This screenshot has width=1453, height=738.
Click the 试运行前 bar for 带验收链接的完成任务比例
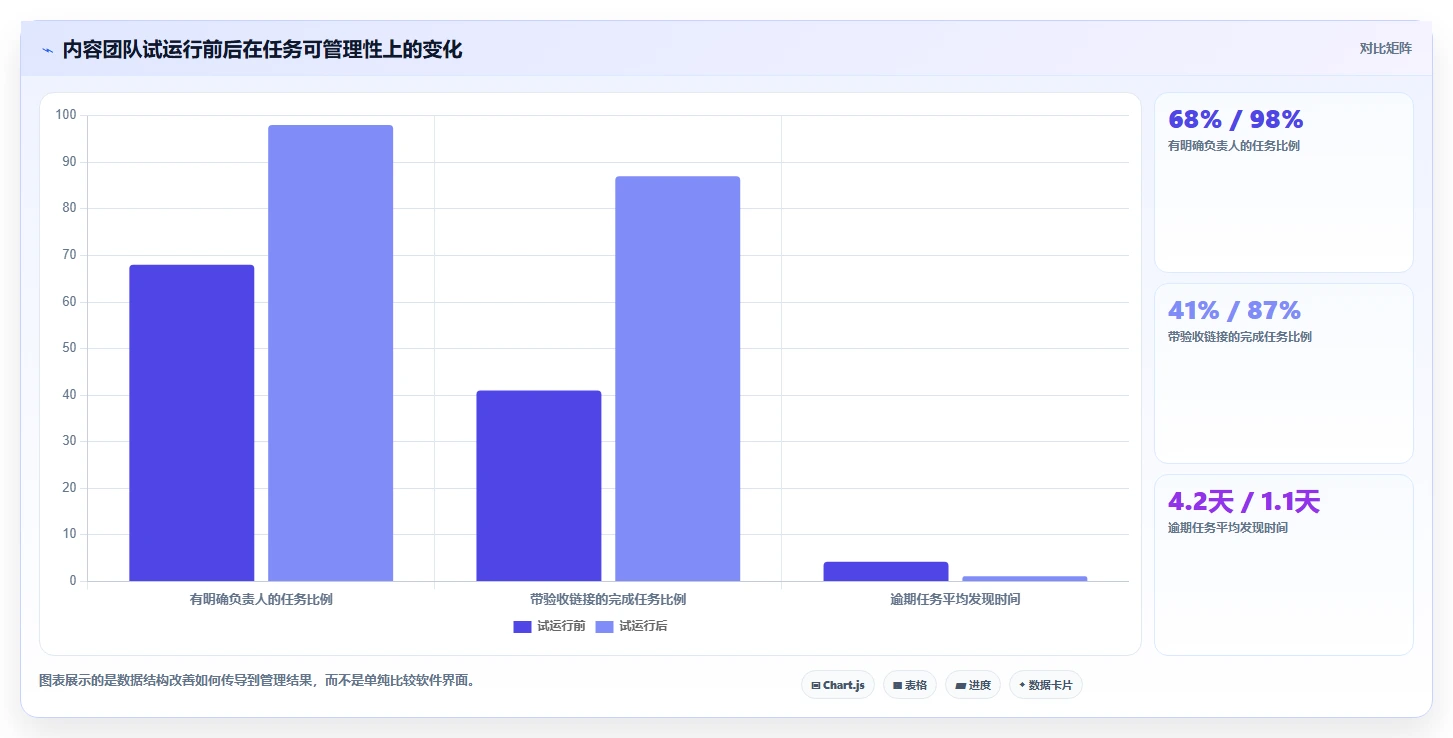click(539, 486)
